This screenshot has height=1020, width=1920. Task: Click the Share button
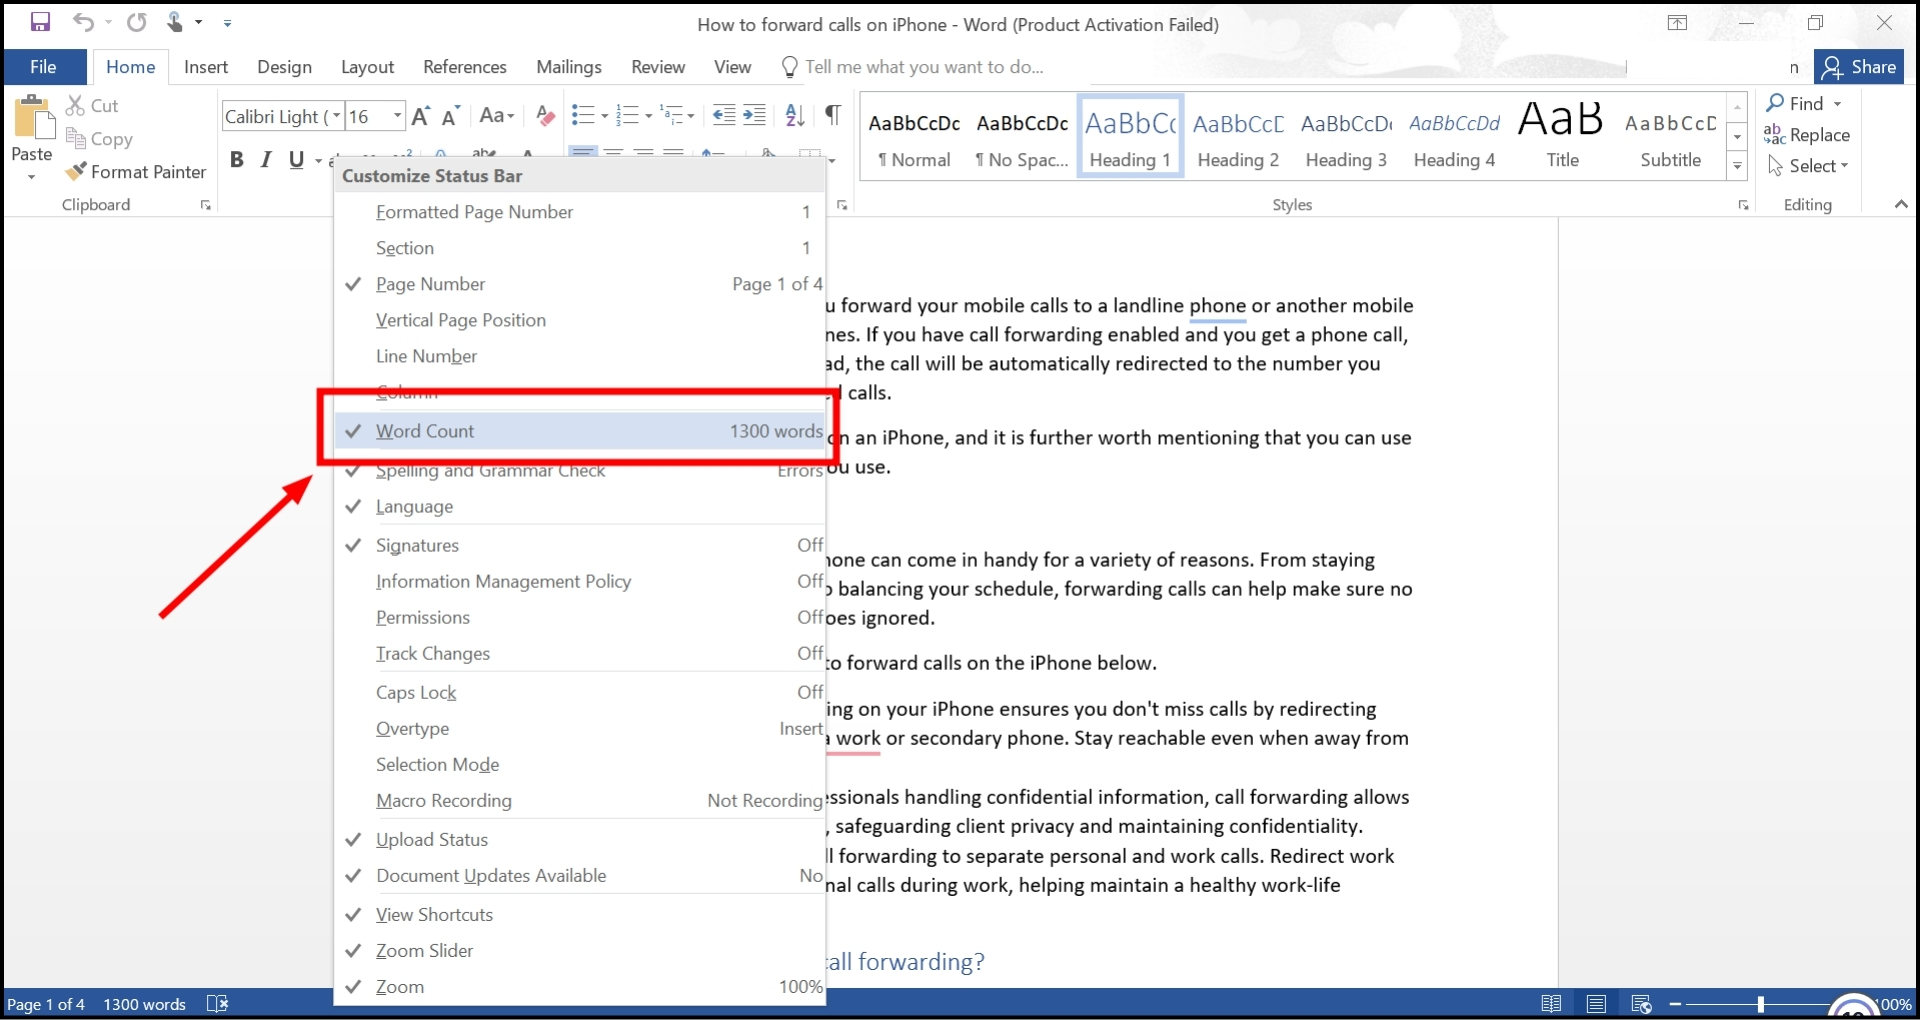[x=1861, y=66]
